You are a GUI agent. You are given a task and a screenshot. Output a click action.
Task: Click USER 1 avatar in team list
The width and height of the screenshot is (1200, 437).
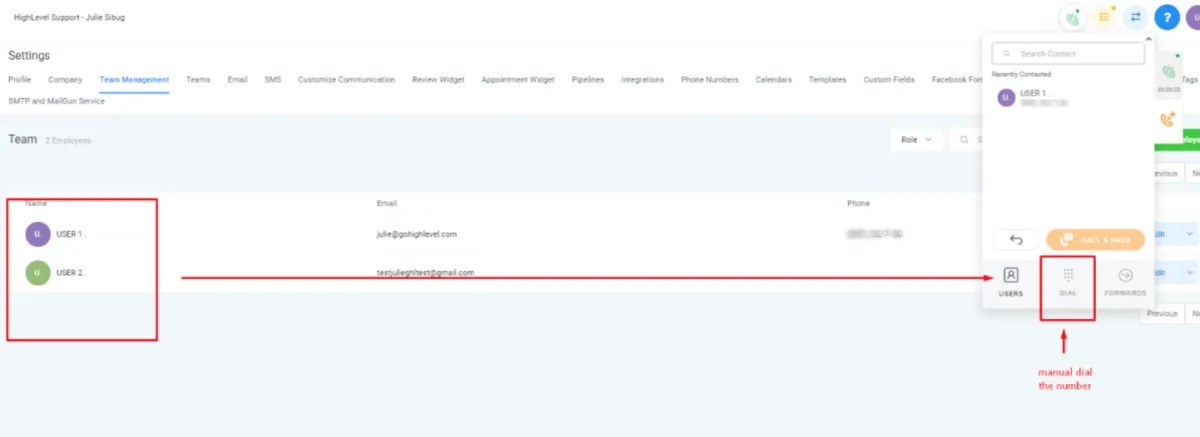coord(37,234)
